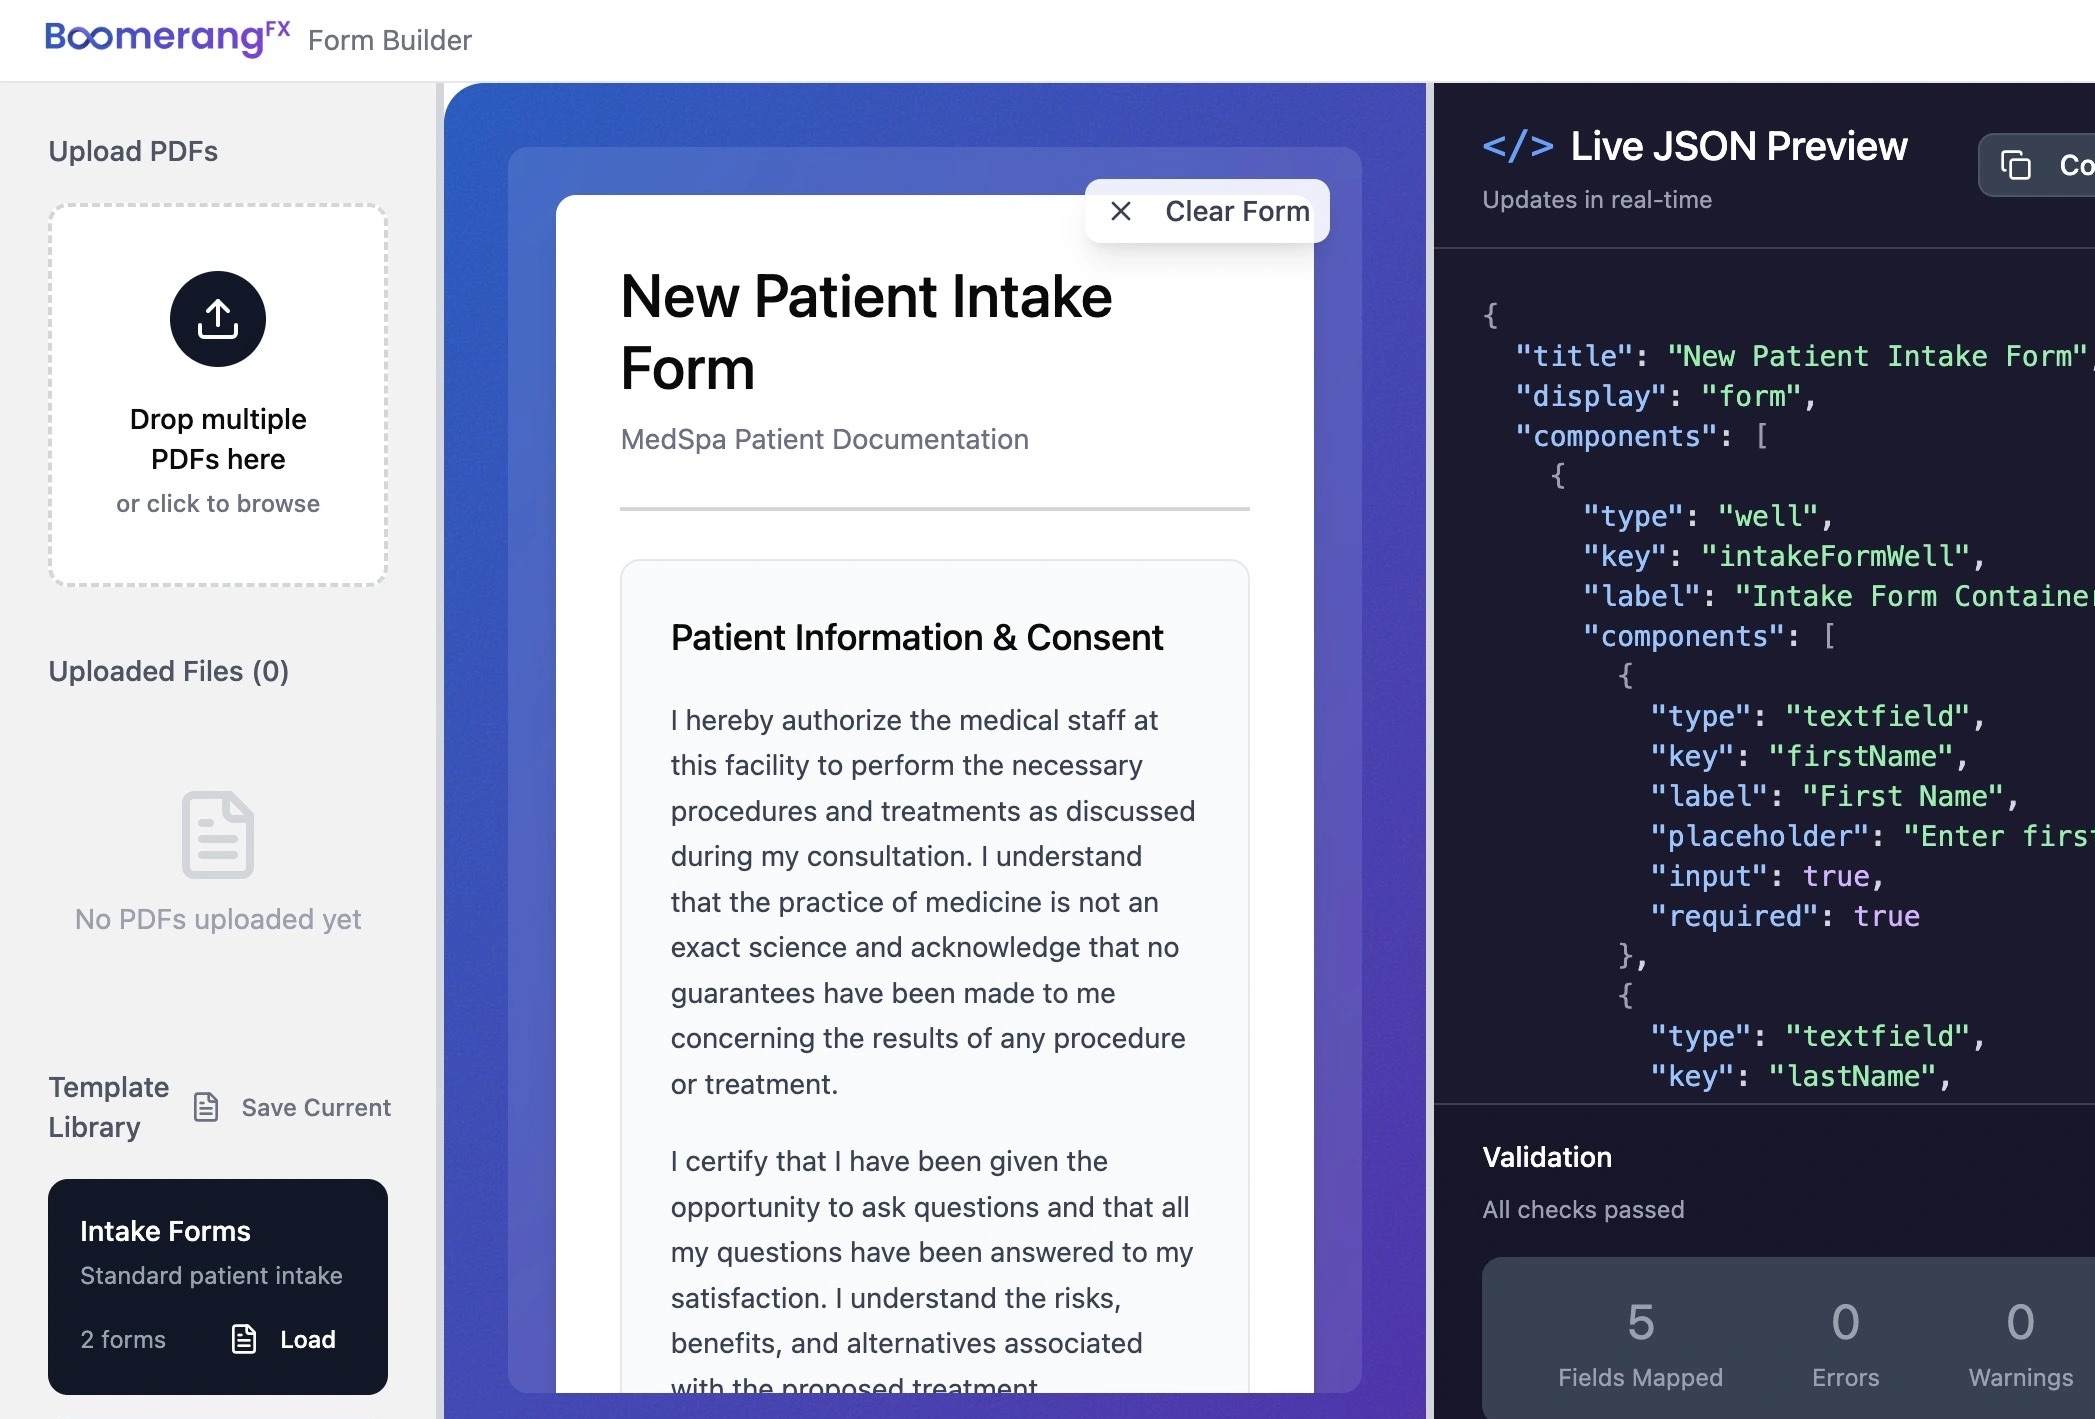Click the document icon beside Load
This screenshot has width=2095, height=1419.
[244, 1339]
